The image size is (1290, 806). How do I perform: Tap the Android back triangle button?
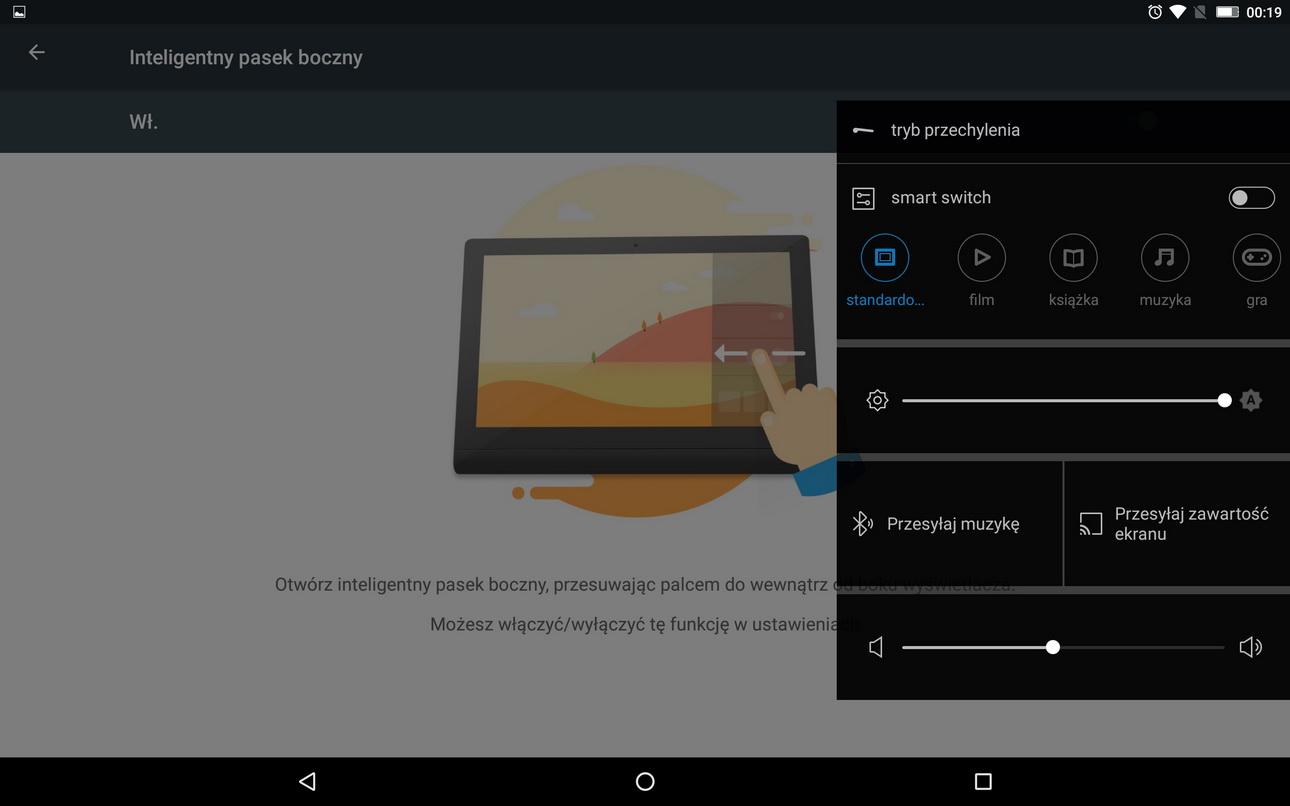point(307,782)
